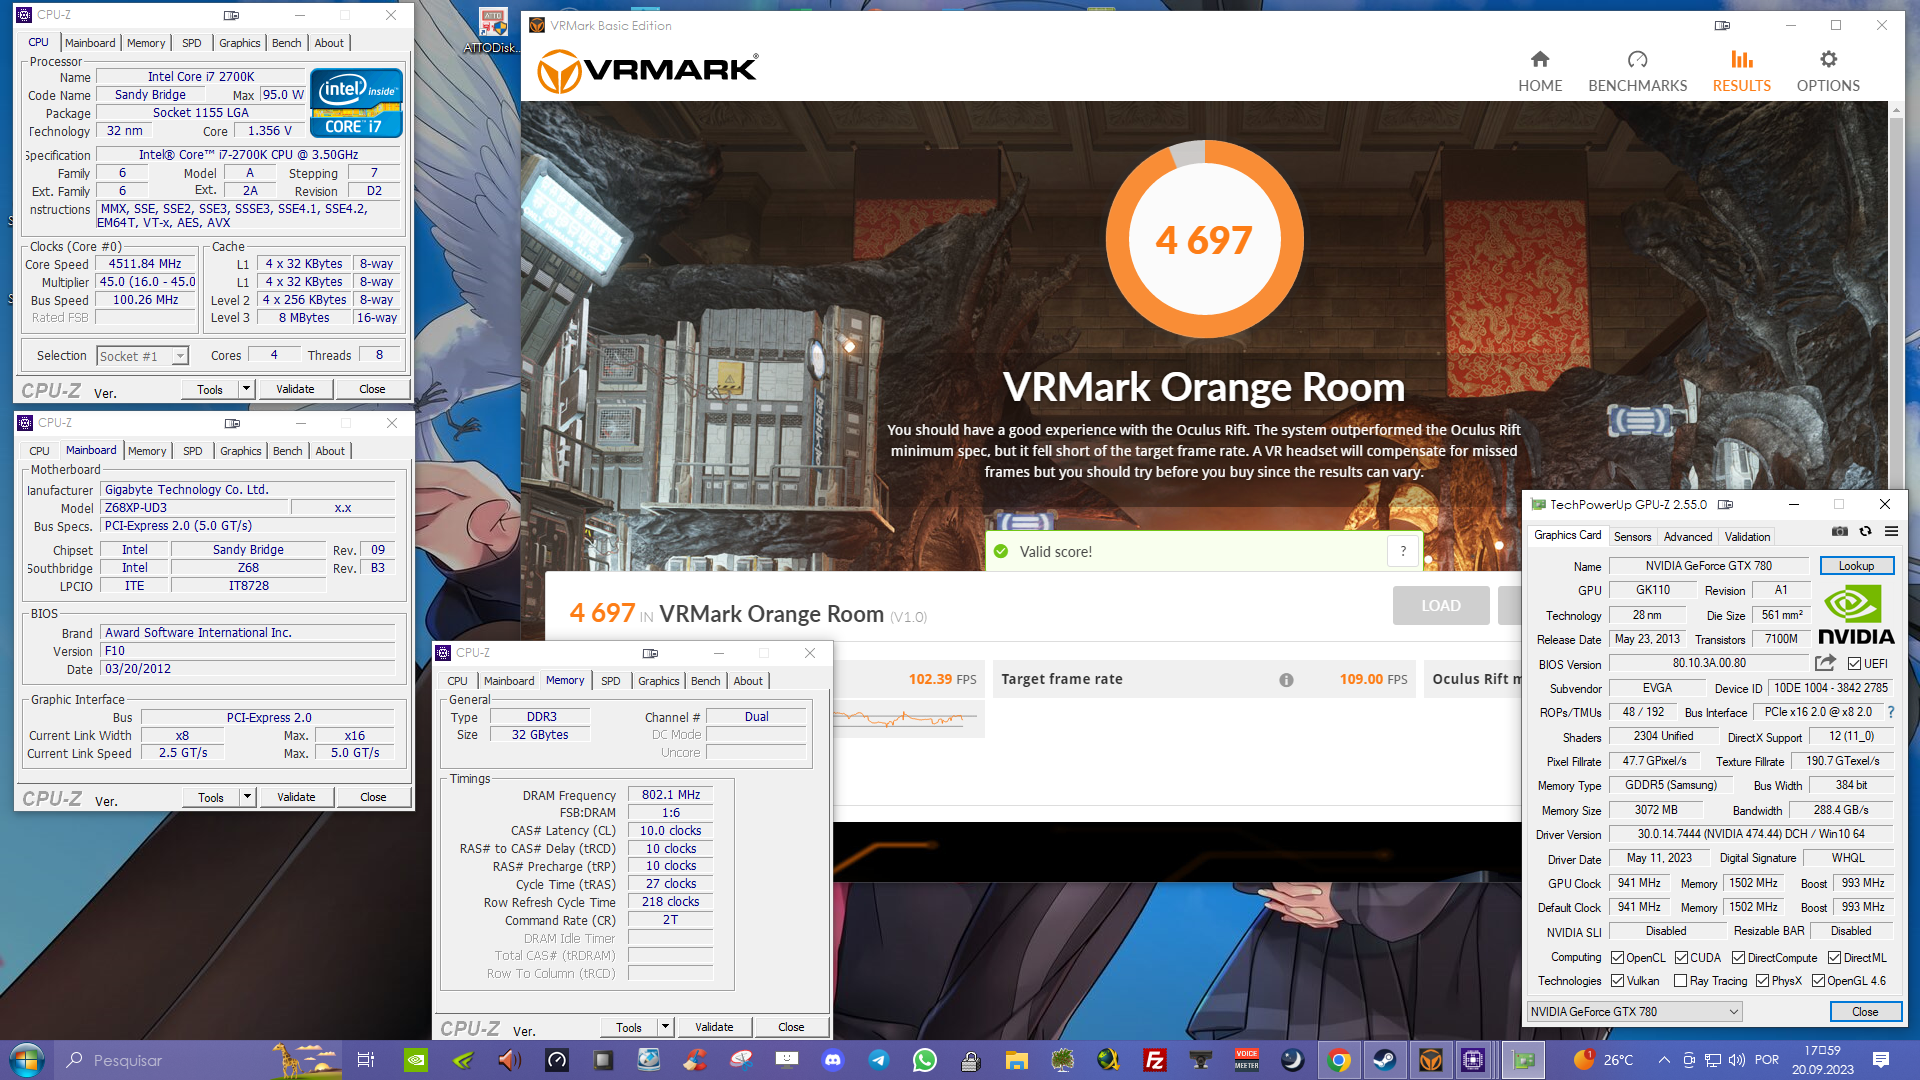Toggle OpenGL 4.6 checkbox in GPU-Z
This screenshot has width=1920, height=1080.
(1818, 981)
